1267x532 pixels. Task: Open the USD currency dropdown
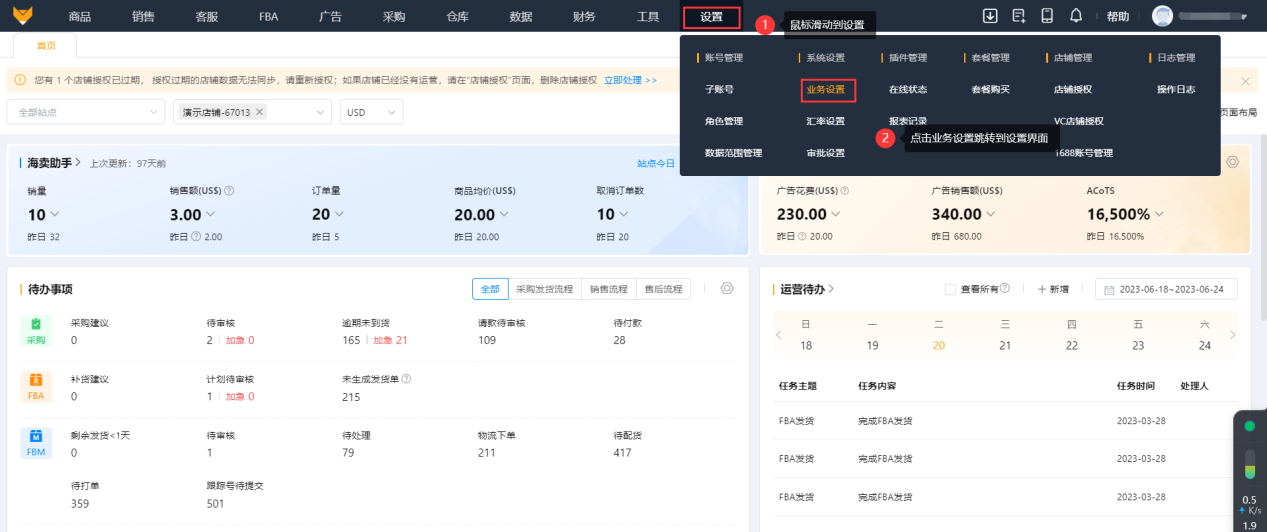pos(371,112)
